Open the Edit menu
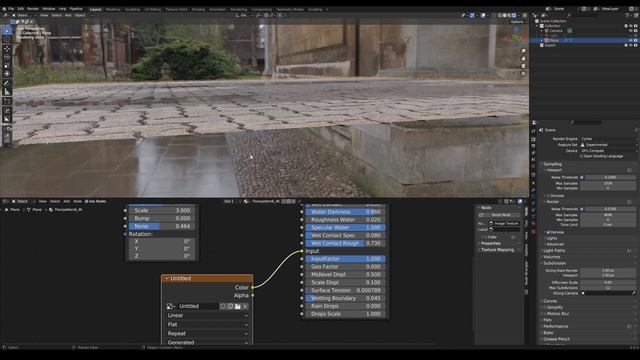This screenshot has height=360, width=640. pyautogui.click(x=20, y=9)
